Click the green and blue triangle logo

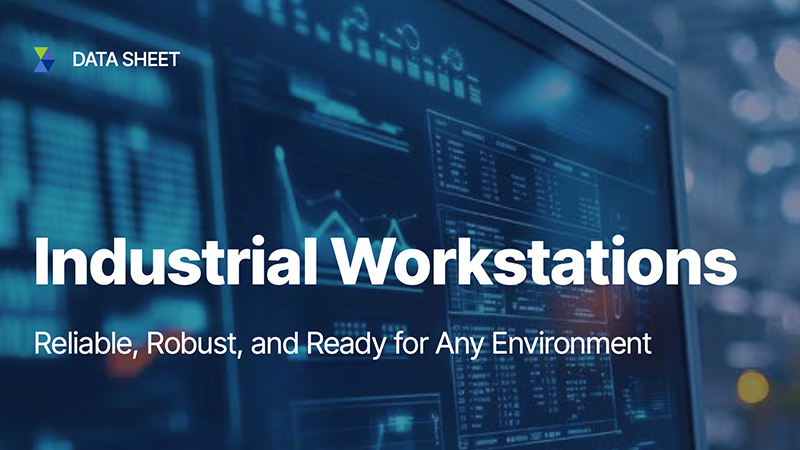pyautogui.click(x=44, y=59)
